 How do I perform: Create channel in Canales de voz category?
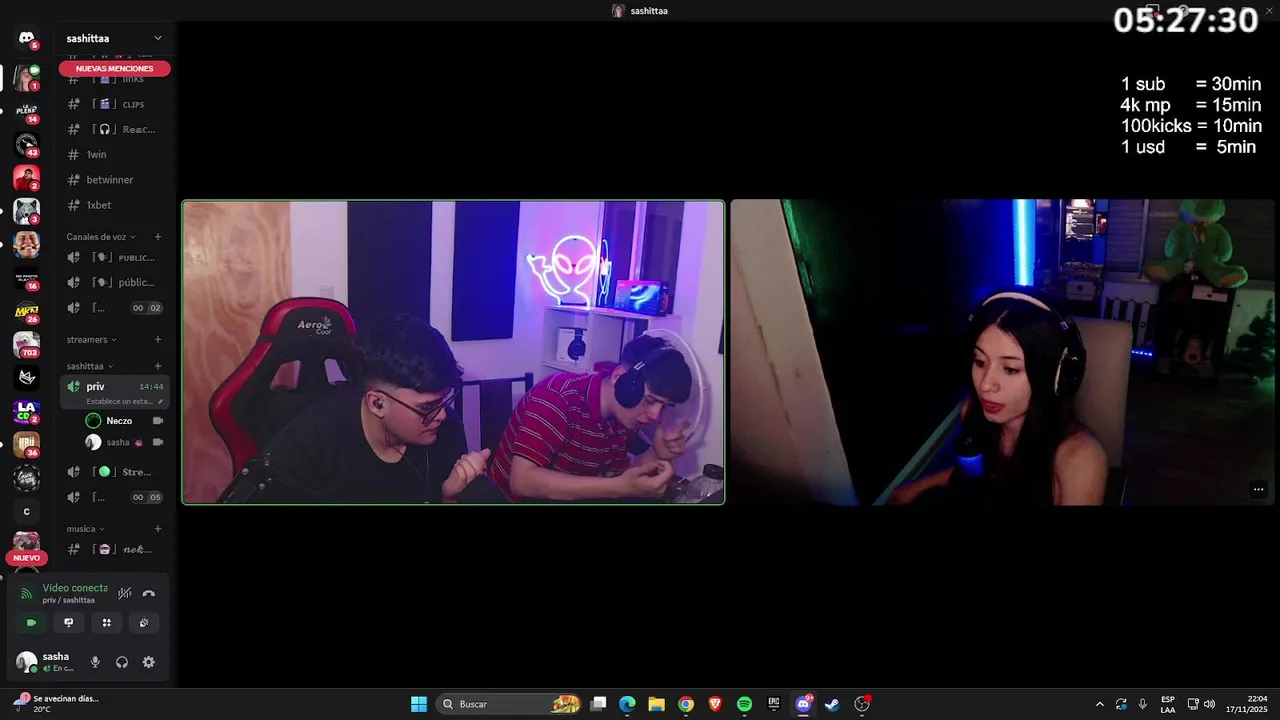[x=158, y=237]
